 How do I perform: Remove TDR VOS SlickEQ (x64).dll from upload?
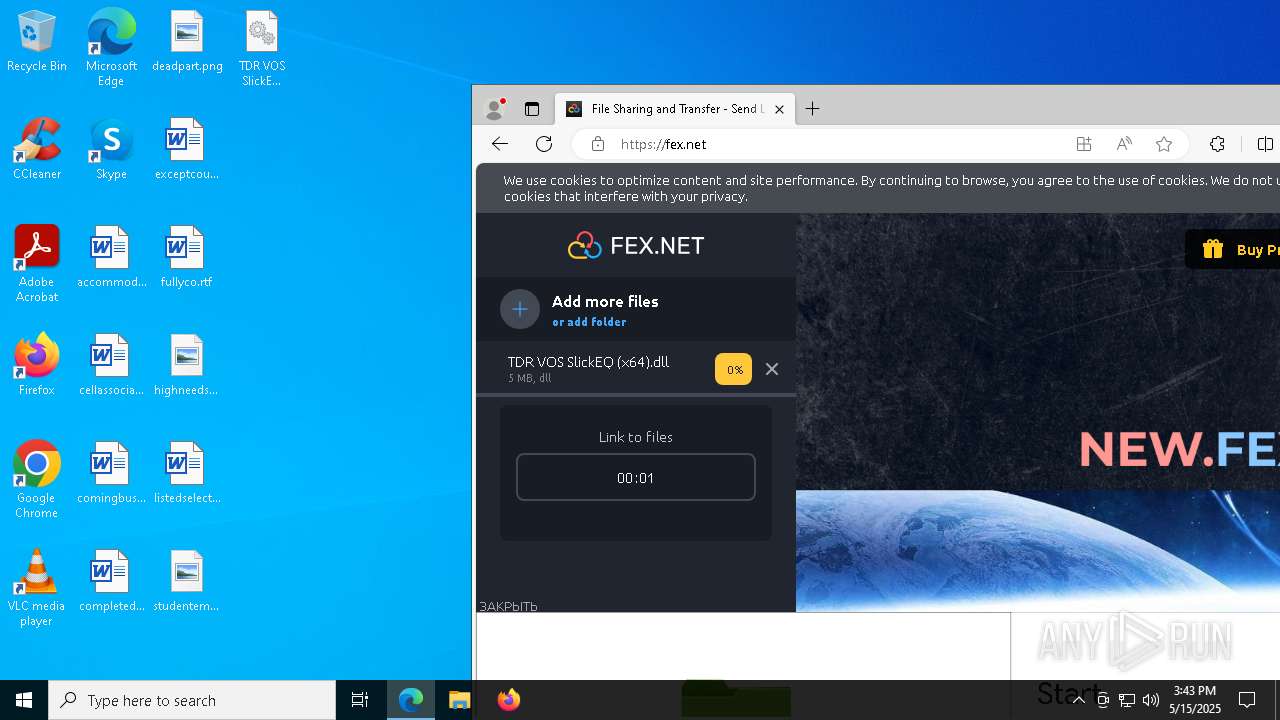772,369
